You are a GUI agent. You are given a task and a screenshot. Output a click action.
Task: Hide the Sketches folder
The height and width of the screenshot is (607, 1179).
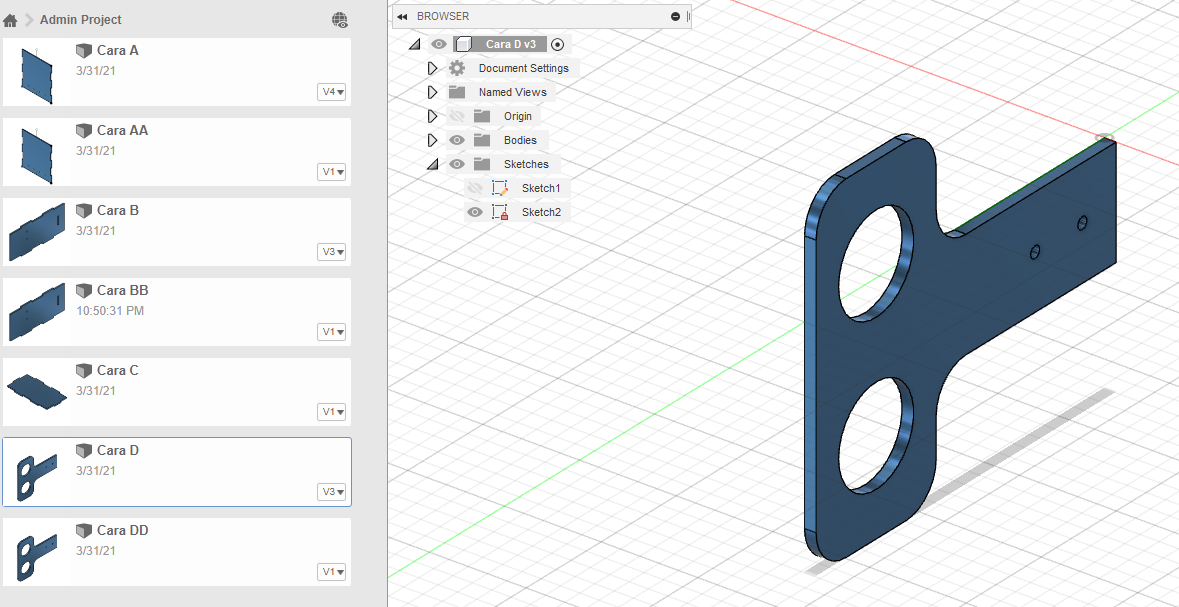pyautogui.click(x=456, y=164)
